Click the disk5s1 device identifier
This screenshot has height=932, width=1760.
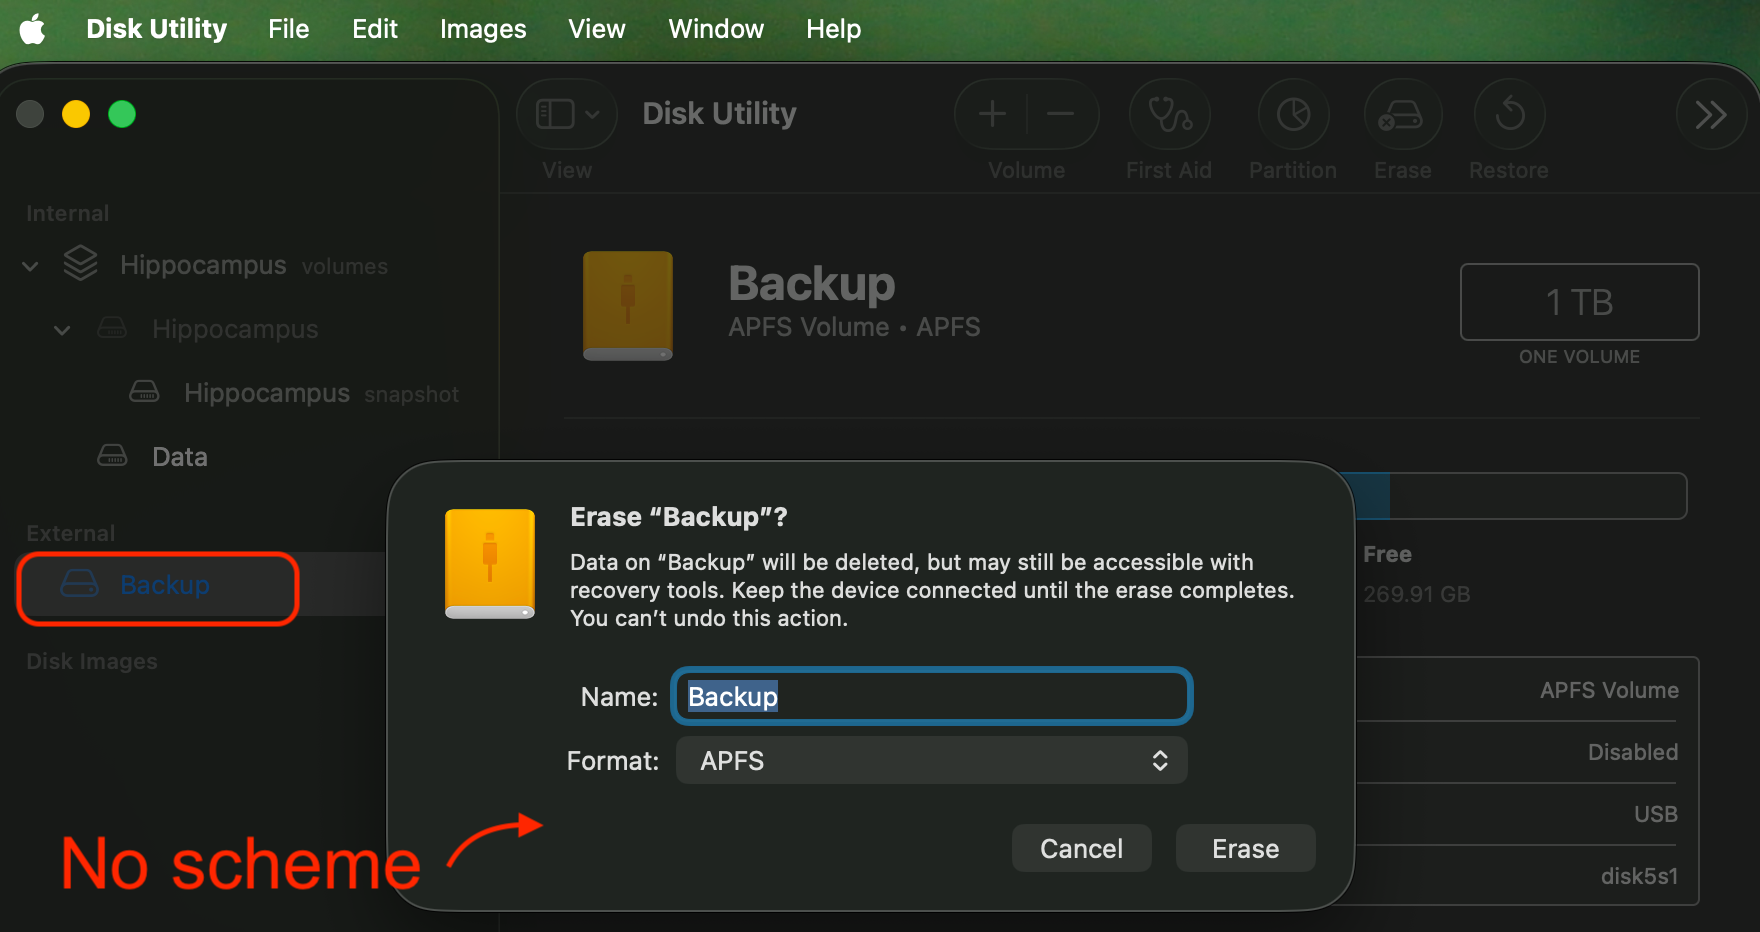click(1640, 876)
